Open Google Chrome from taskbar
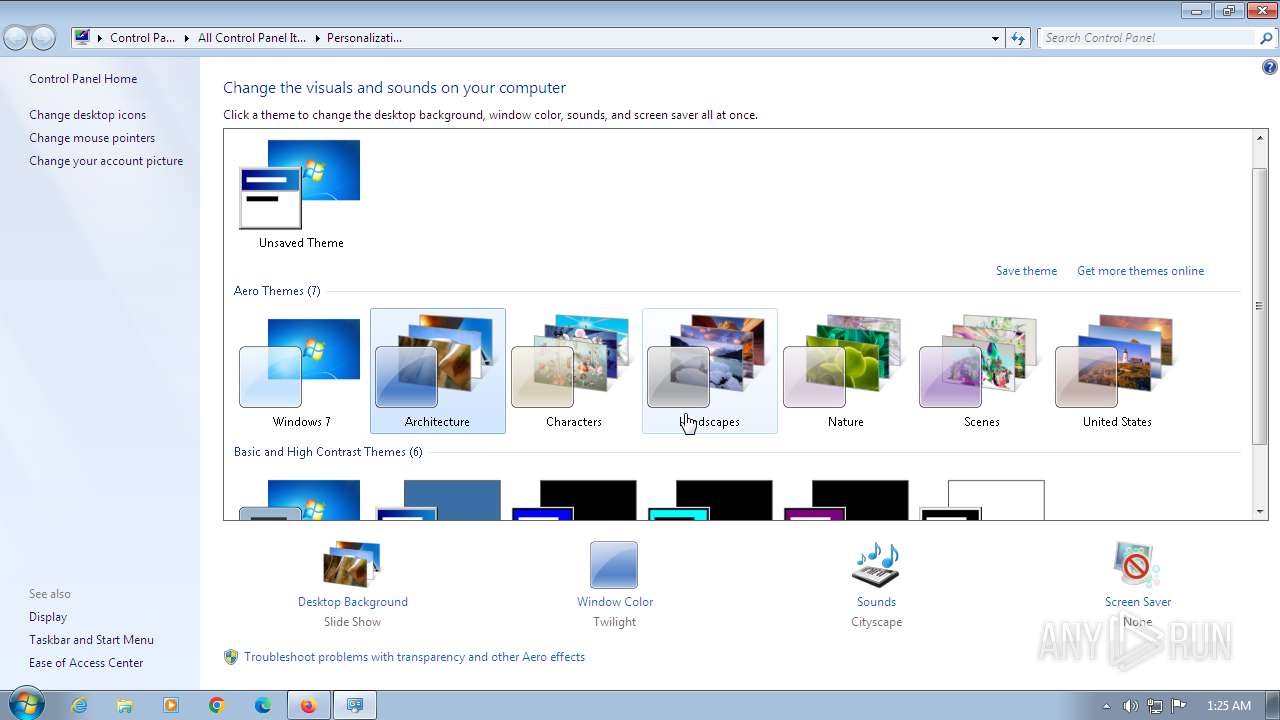This screenshot has height=720, width=1280. [217, 705]
